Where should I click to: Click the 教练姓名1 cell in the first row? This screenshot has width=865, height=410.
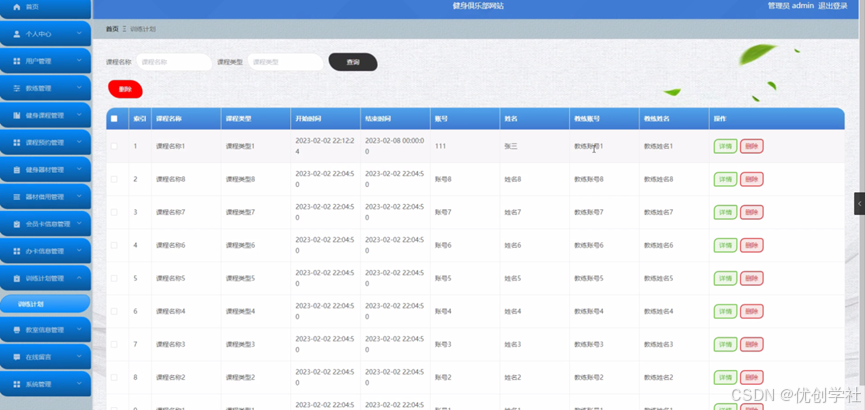[659, 146]
